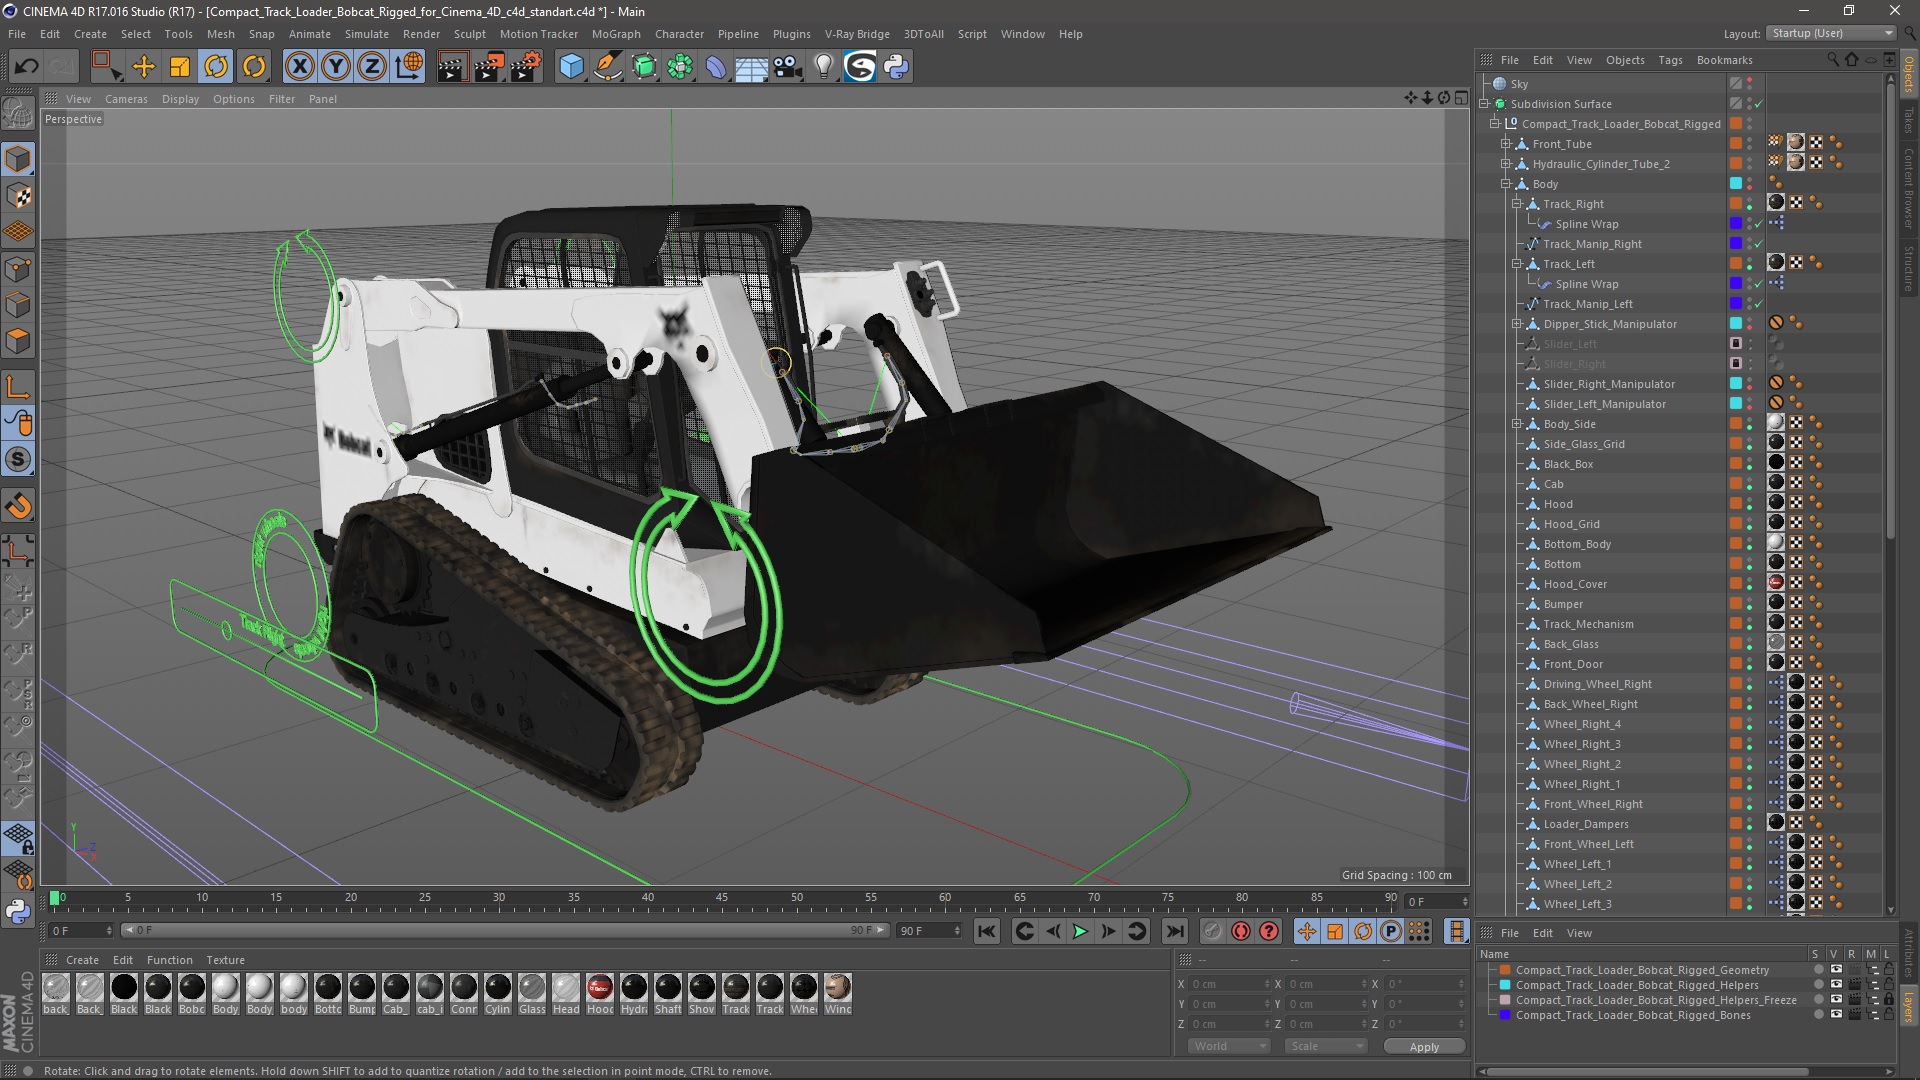Click the X position input field
1920x1080 pixels.
[1229, 984]
